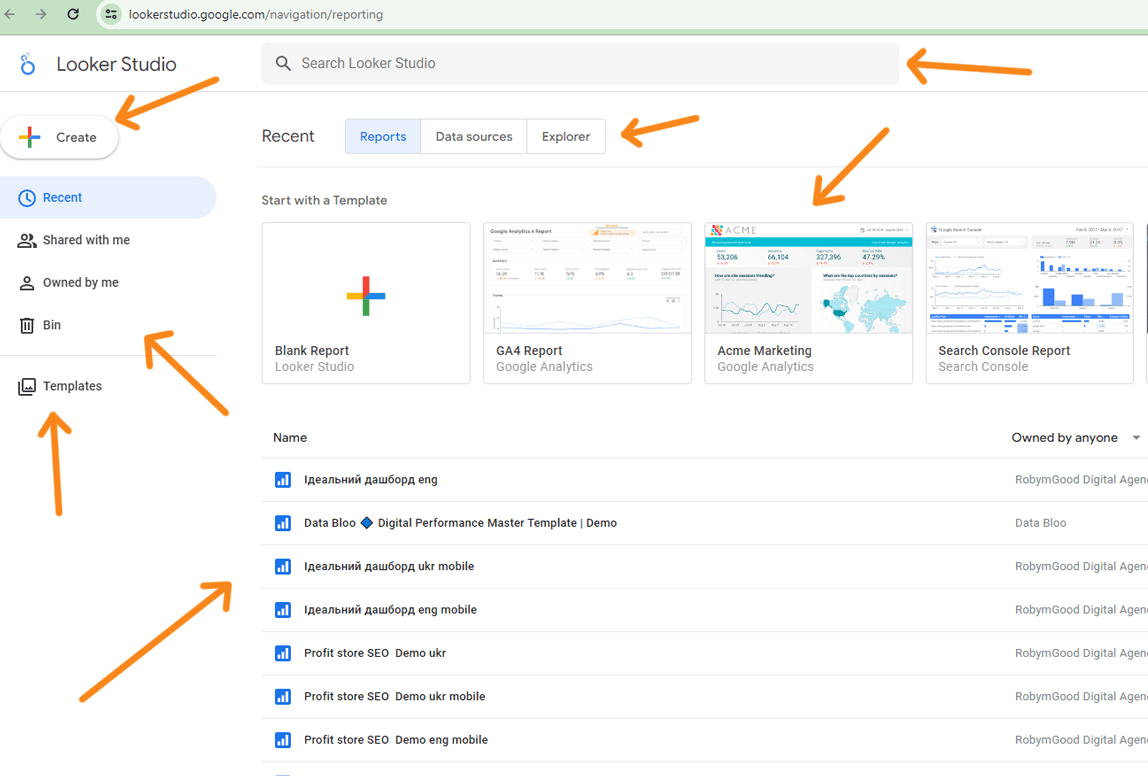Click the people icon for Shared with me
This screenshot has height=776, width=1148.
click(x=27, y=240)
